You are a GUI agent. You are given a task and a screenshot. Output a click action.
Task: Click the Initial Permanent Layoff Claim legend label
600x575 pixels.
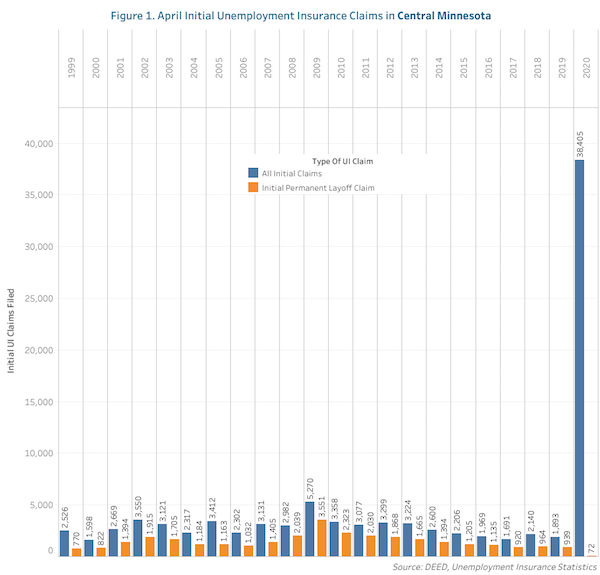pos(318,186)
